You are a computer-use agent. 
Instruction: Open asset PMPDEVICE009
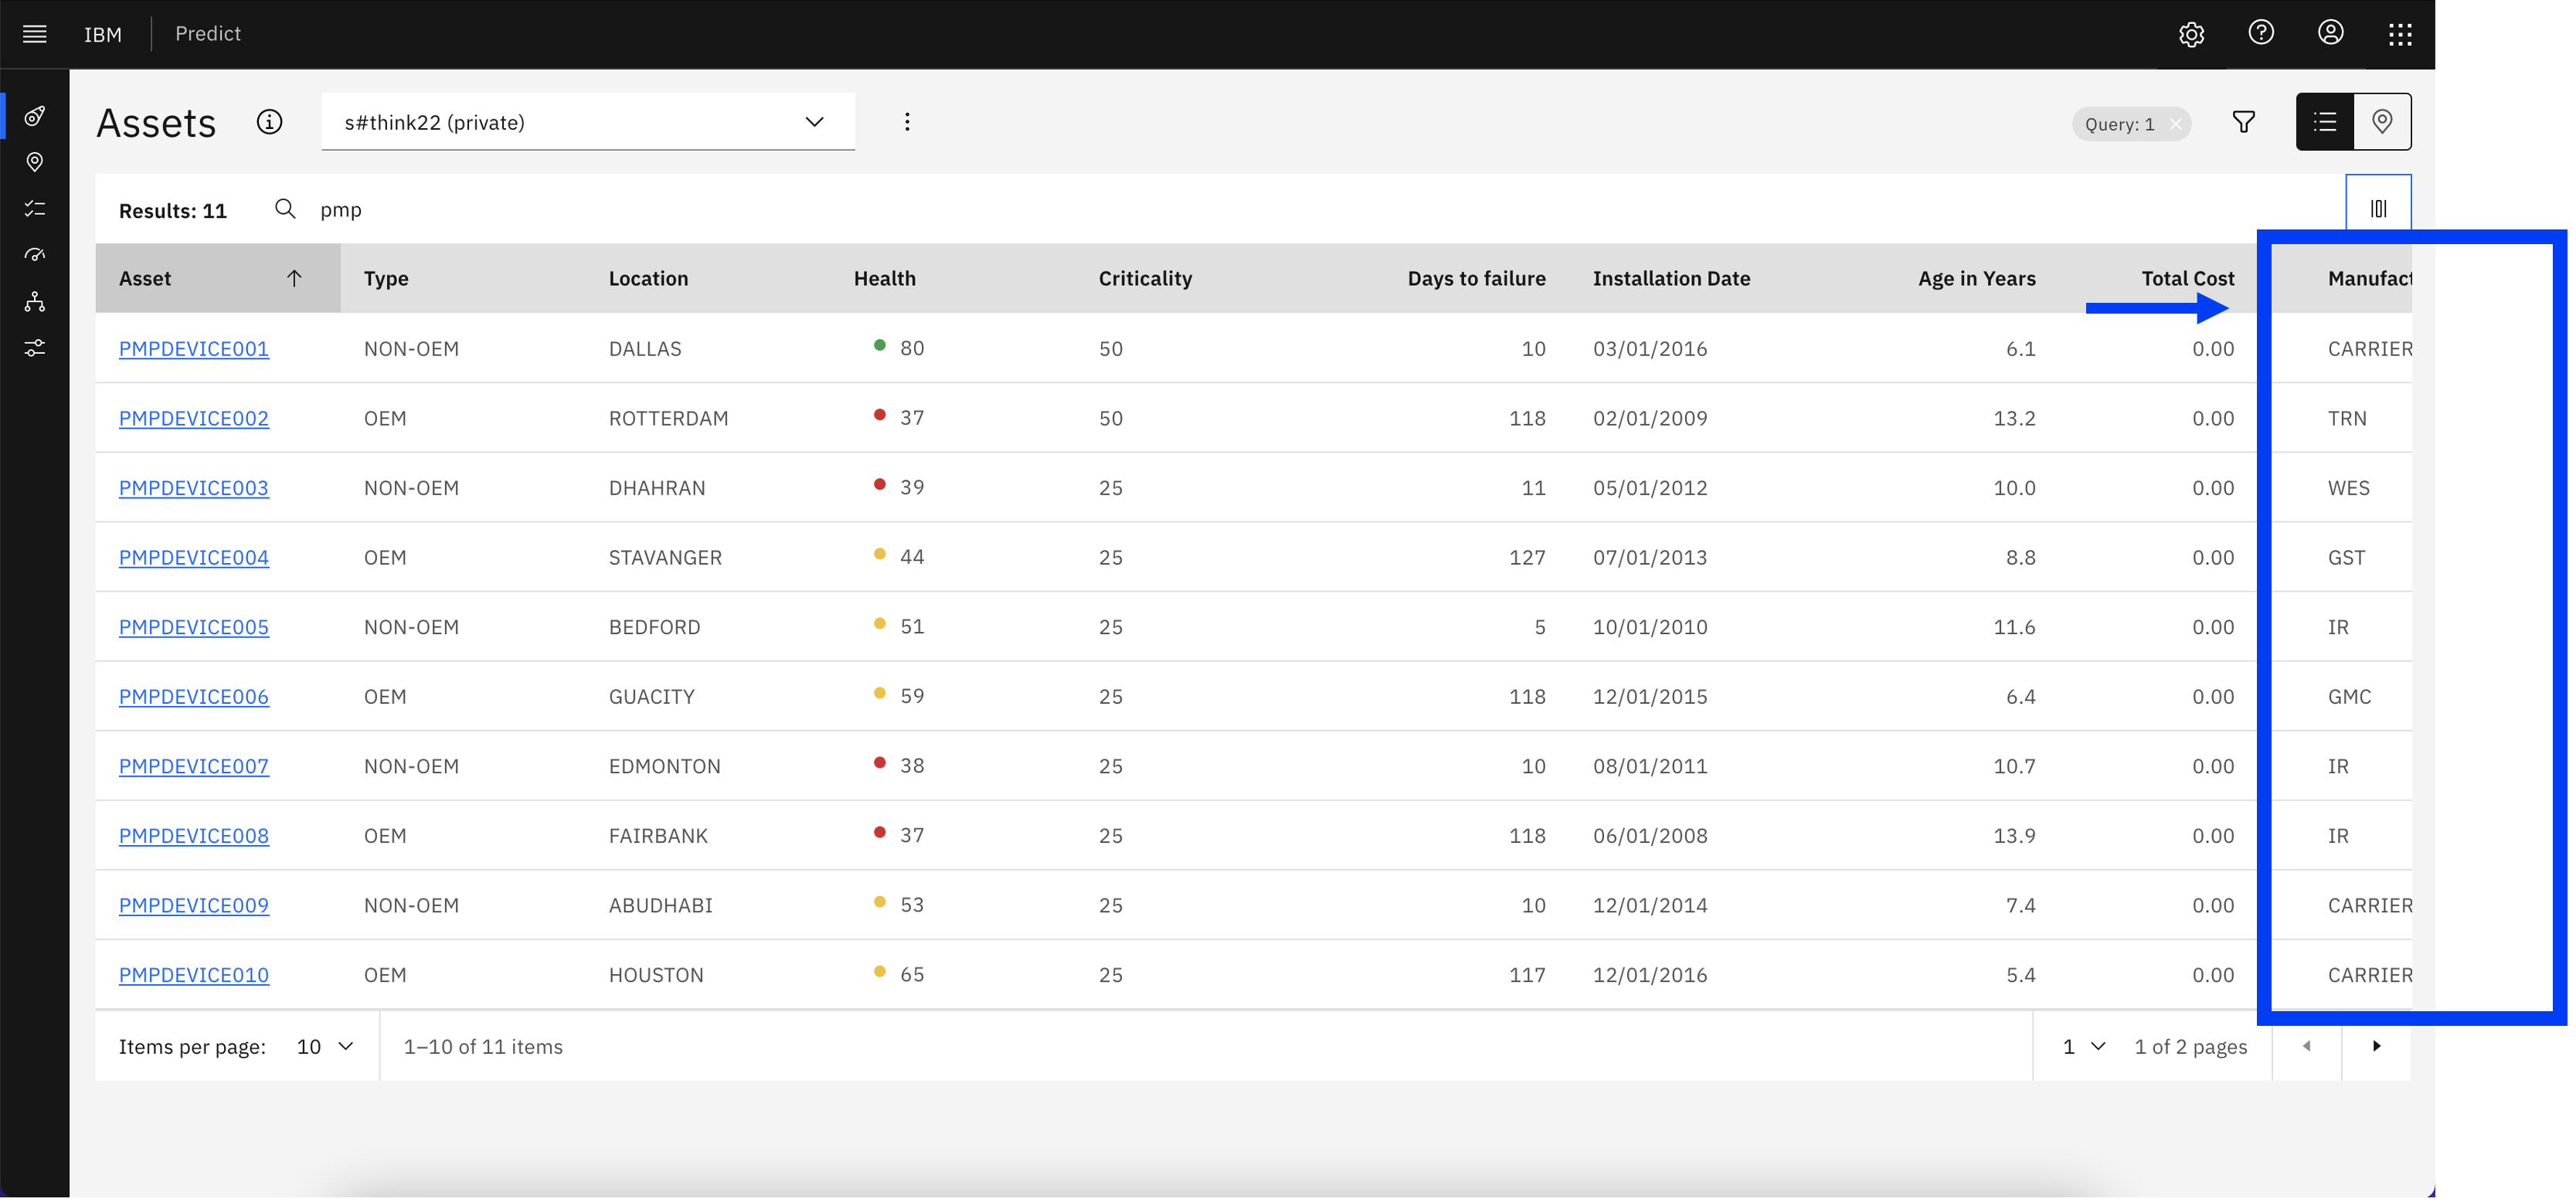coord(194,905)
